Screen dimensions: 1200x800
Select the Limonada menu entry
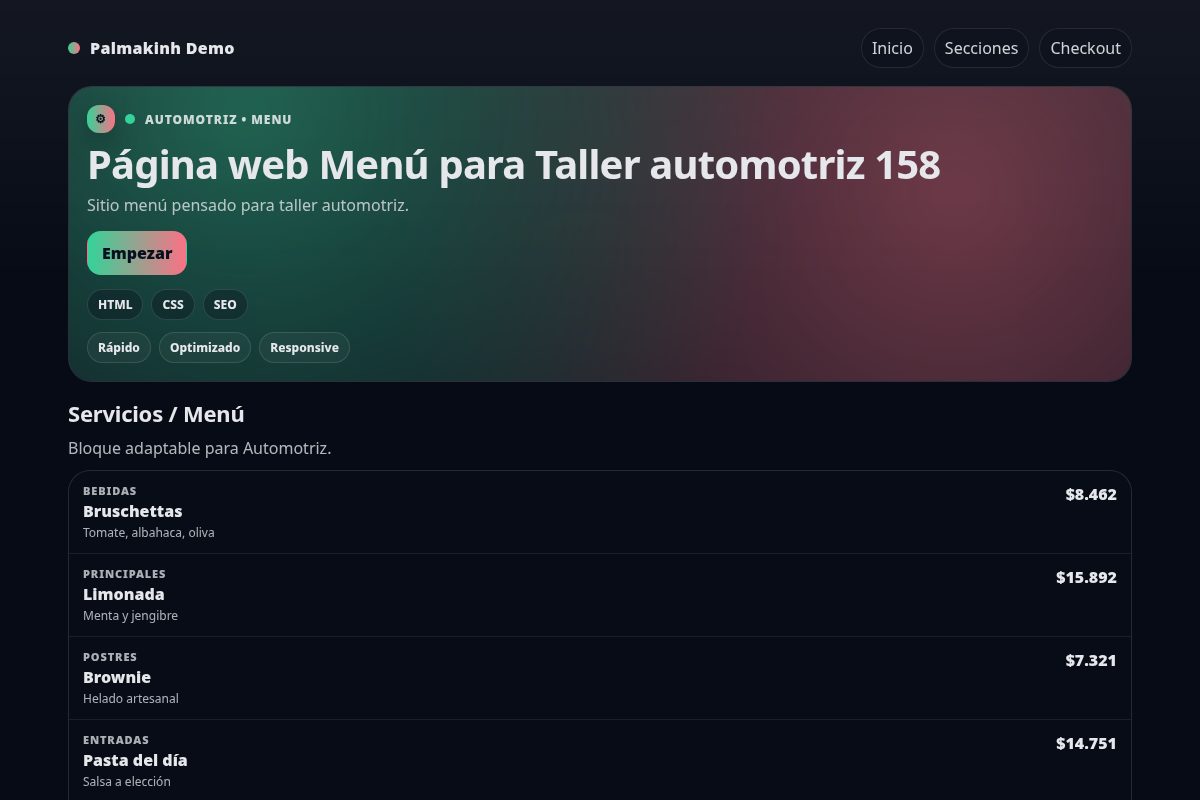[124, 594]
